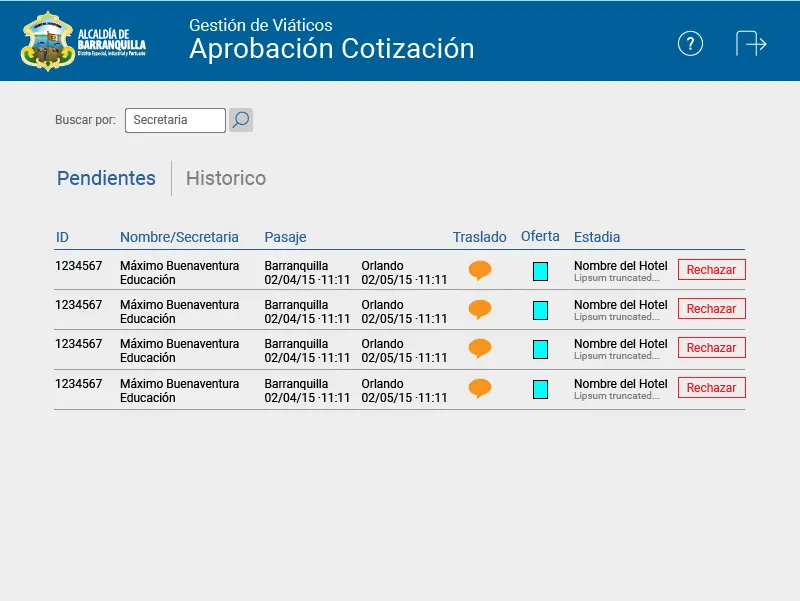The width and height of the screenshot is (800, 601).
Task: Click the Buscar por label
Action: coord(85,120)
